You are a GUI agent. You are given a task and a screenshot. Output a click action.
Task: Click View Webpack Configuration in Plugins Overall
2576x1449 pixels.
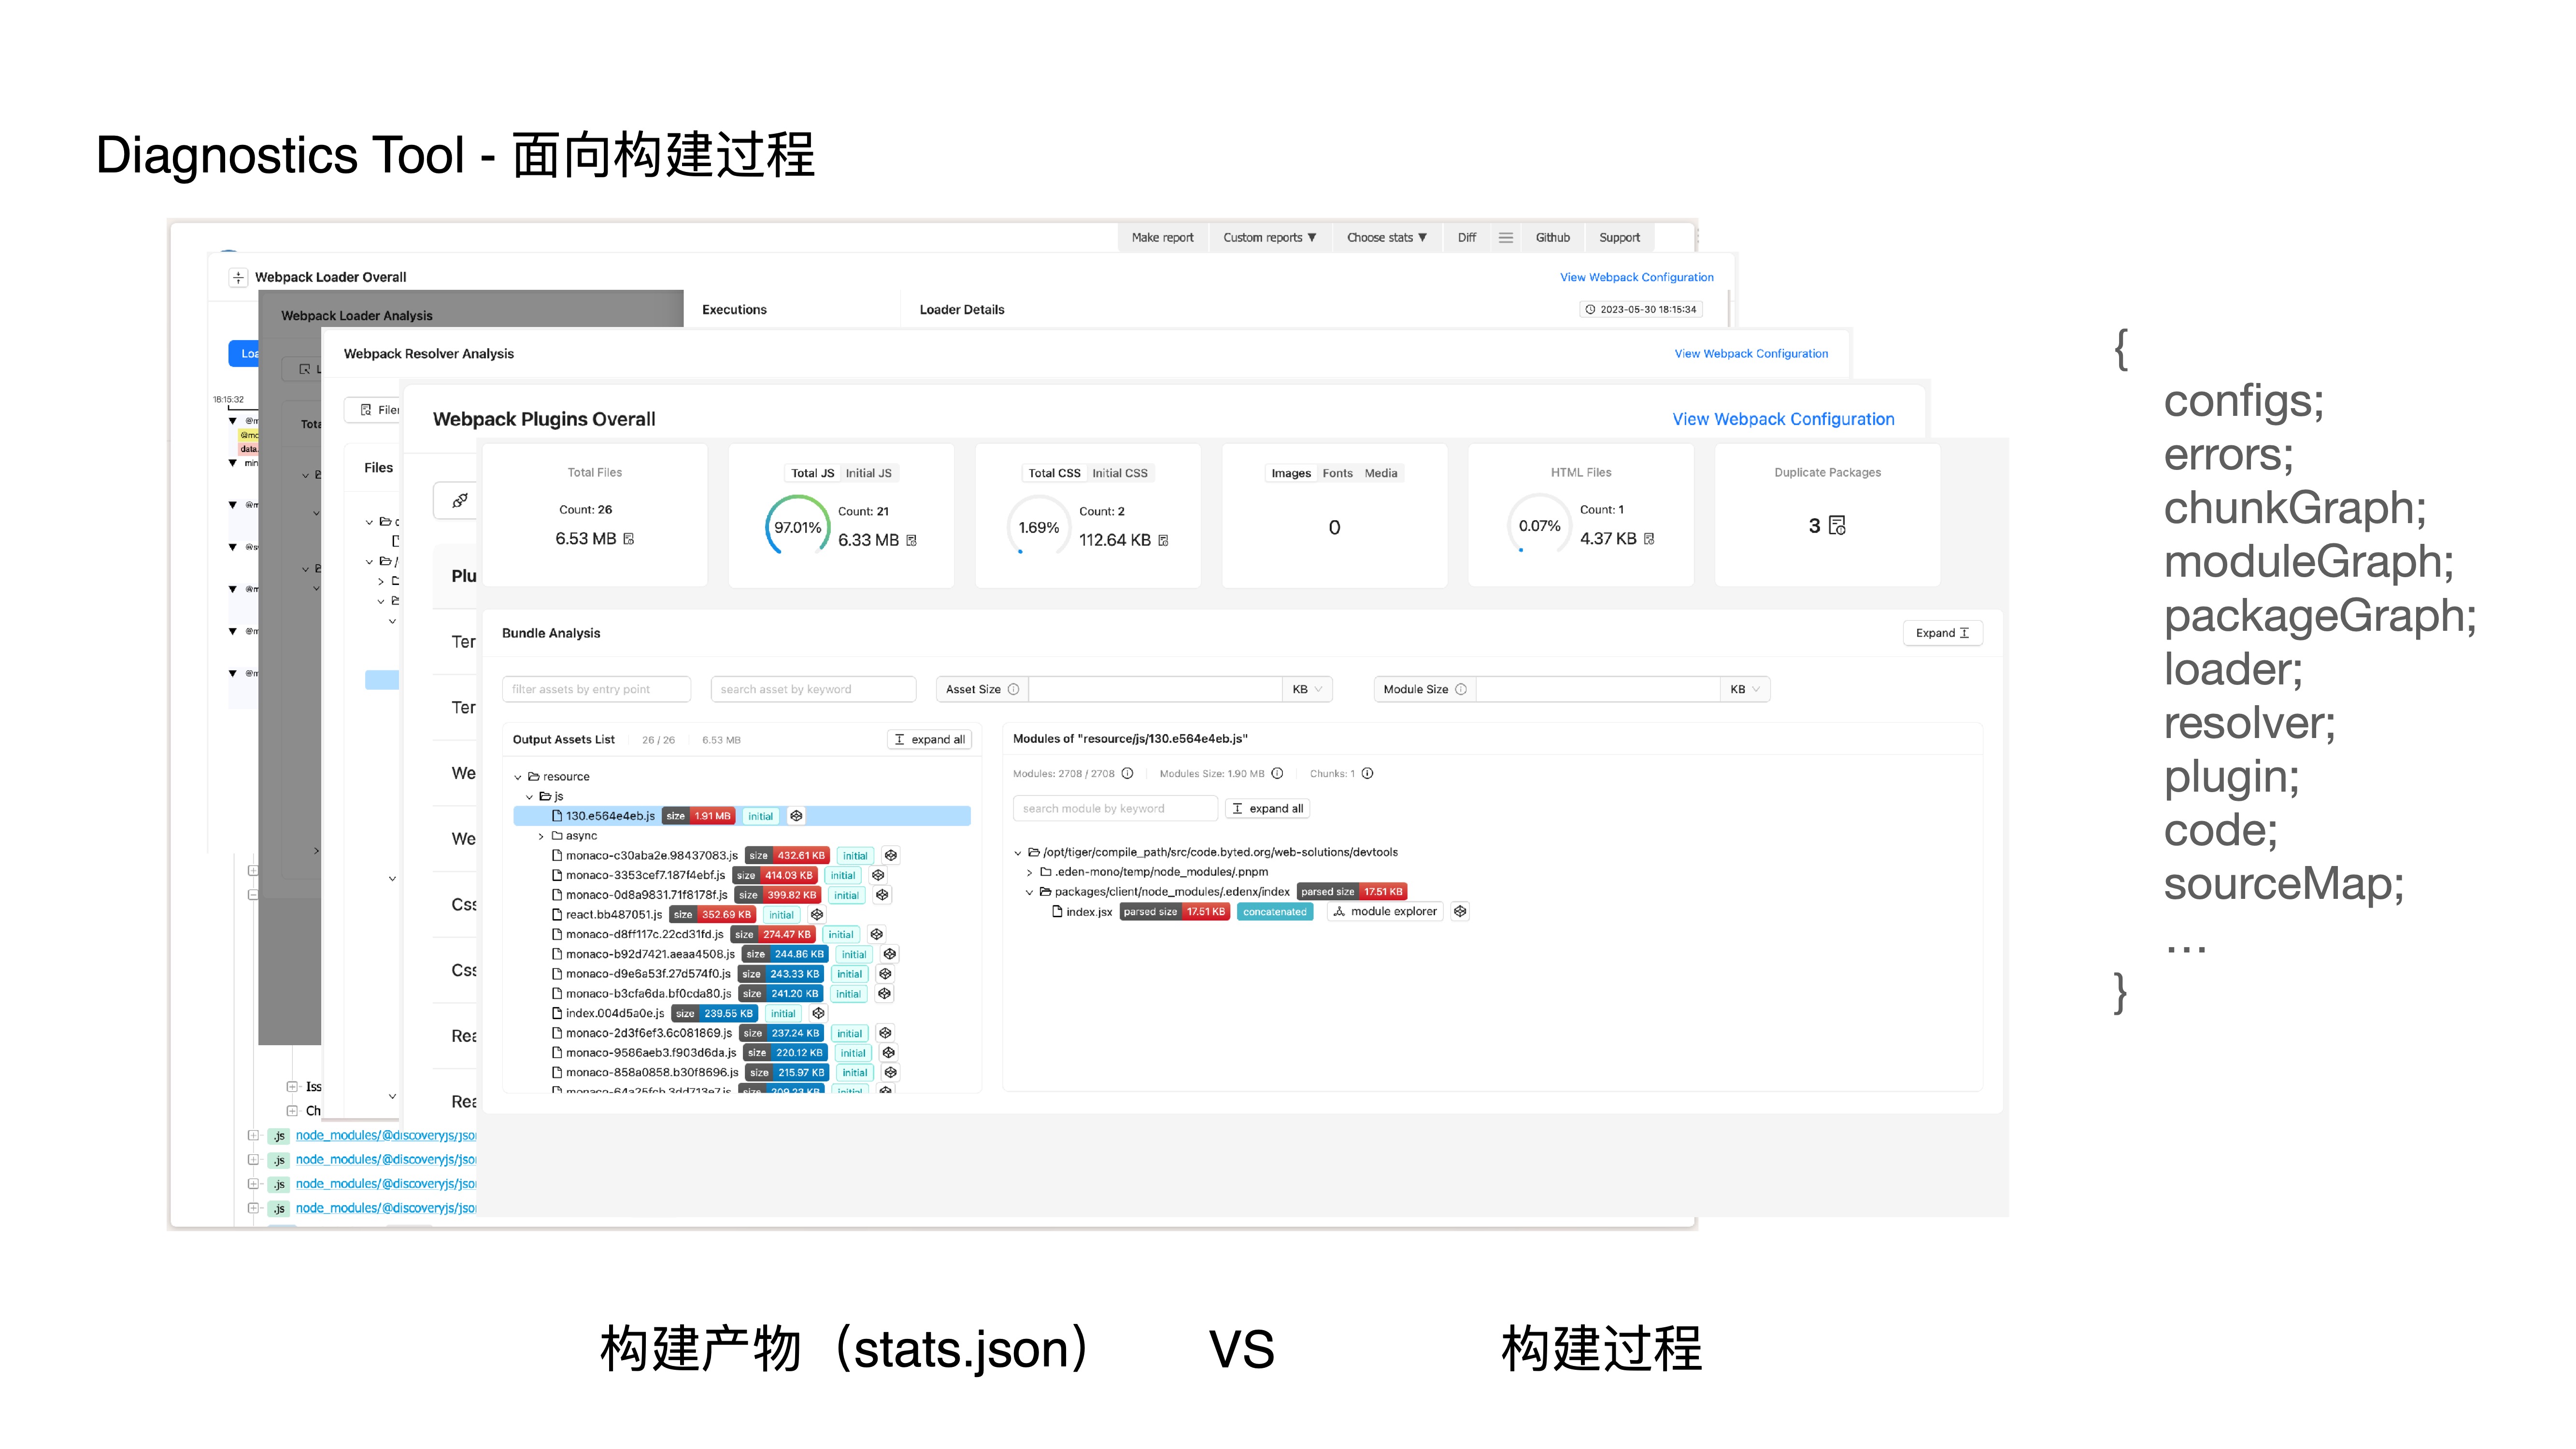(1783, 419)
